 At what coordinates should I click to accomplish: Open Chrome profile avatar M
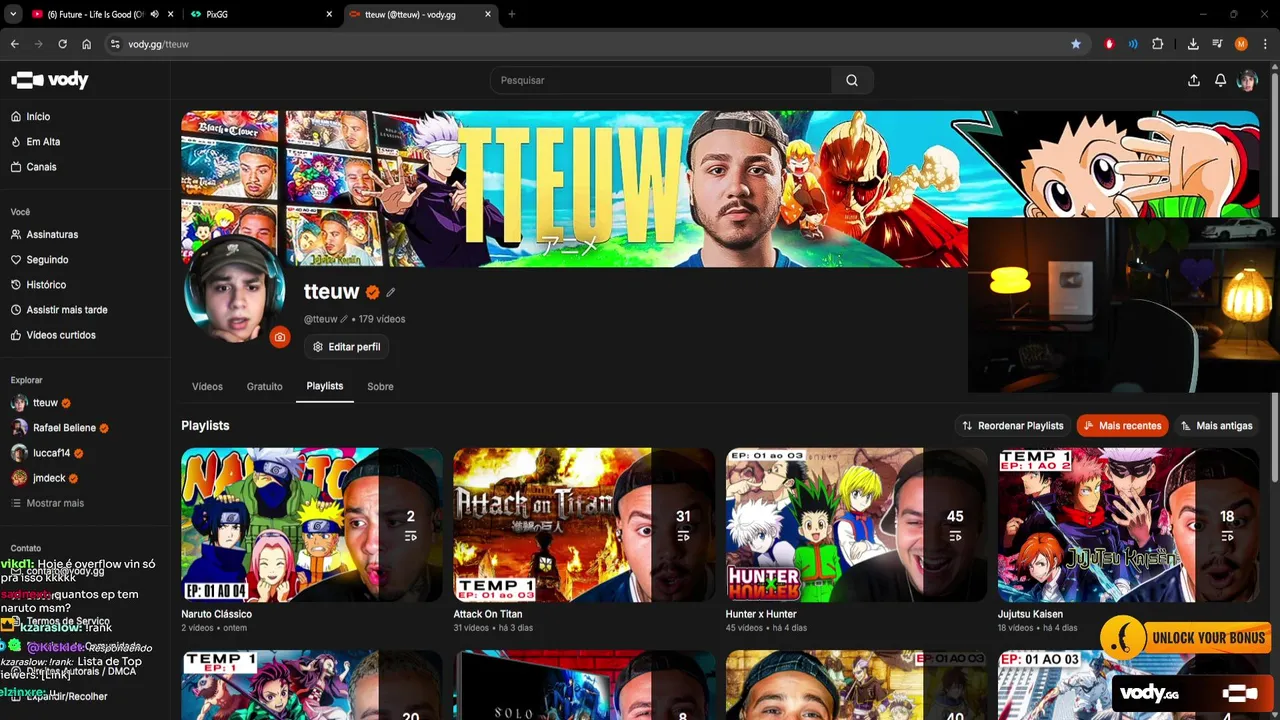tap(1241, 44)
